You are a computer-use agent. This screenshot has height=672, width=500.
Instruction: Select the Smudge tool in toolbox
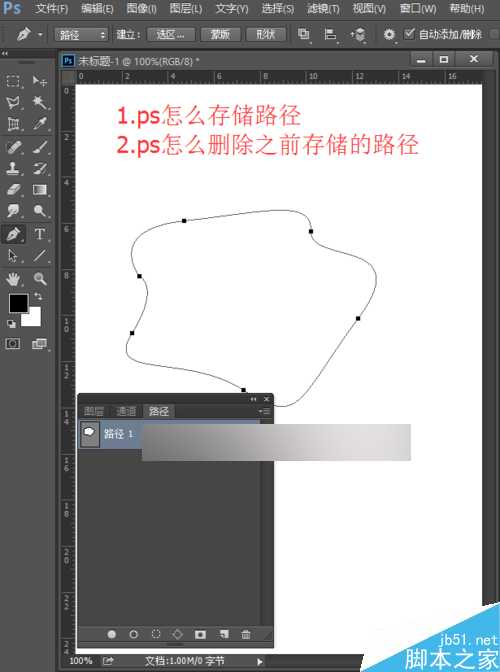(x=13, y=210)
